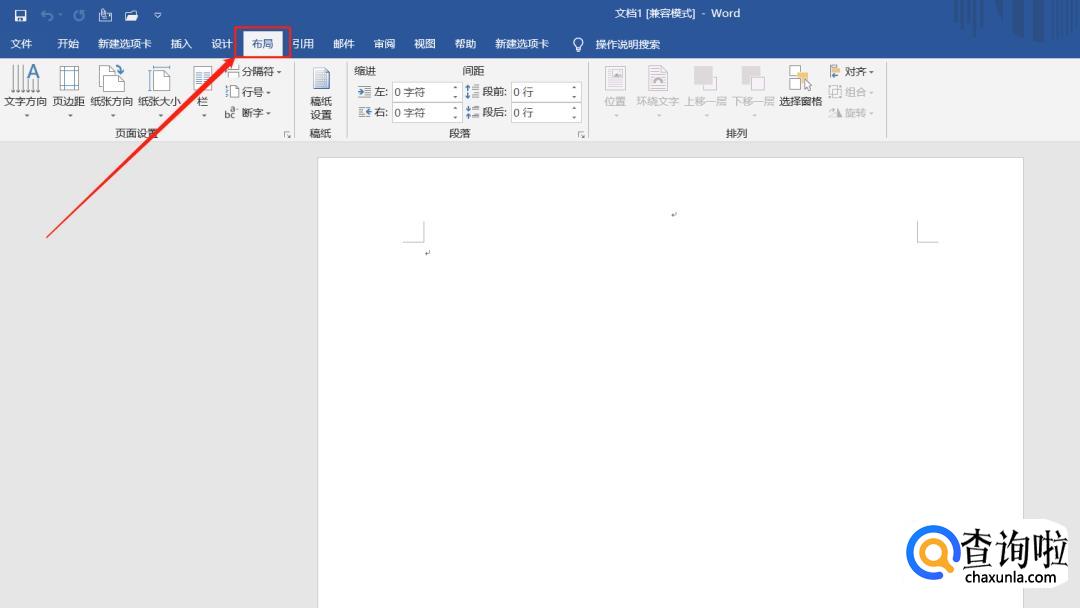
Task: Open 稿纸设置 manuscript paper settings
Action: click(x=321, y=93)
